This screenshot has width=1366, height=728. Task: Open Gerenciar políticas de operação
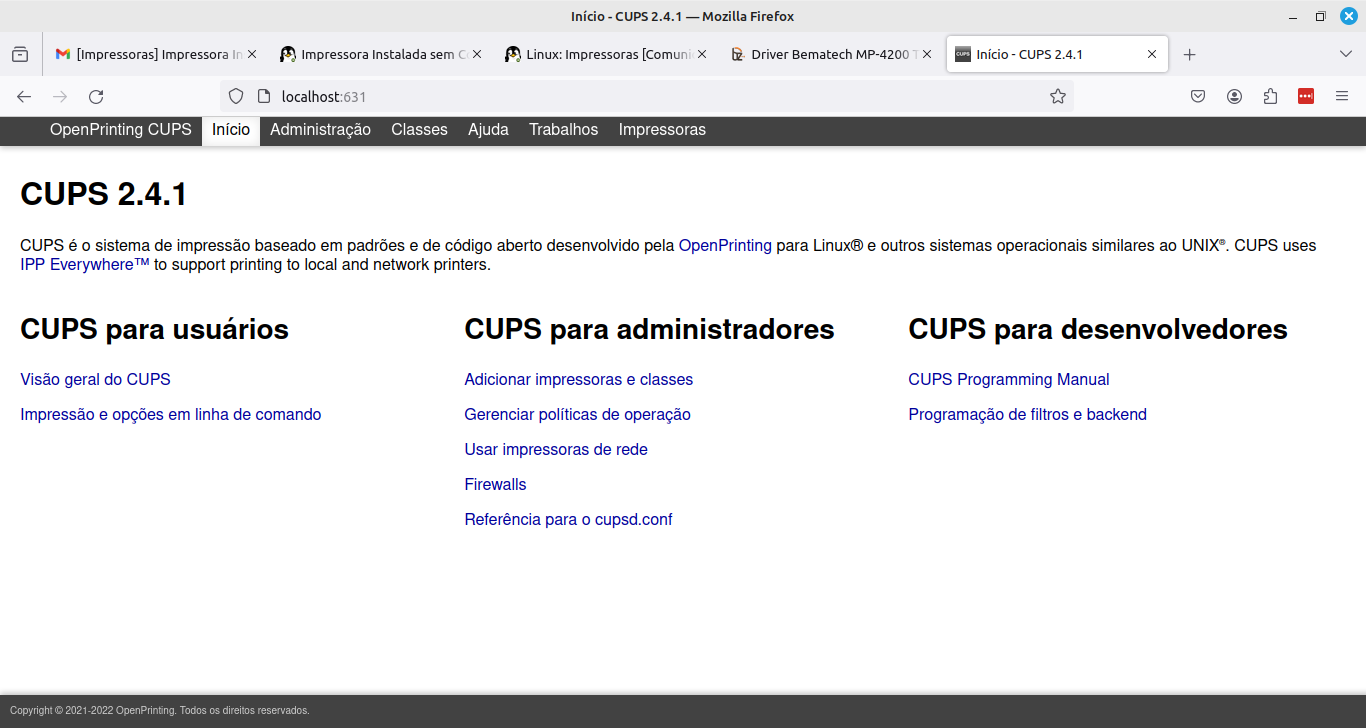578,415
